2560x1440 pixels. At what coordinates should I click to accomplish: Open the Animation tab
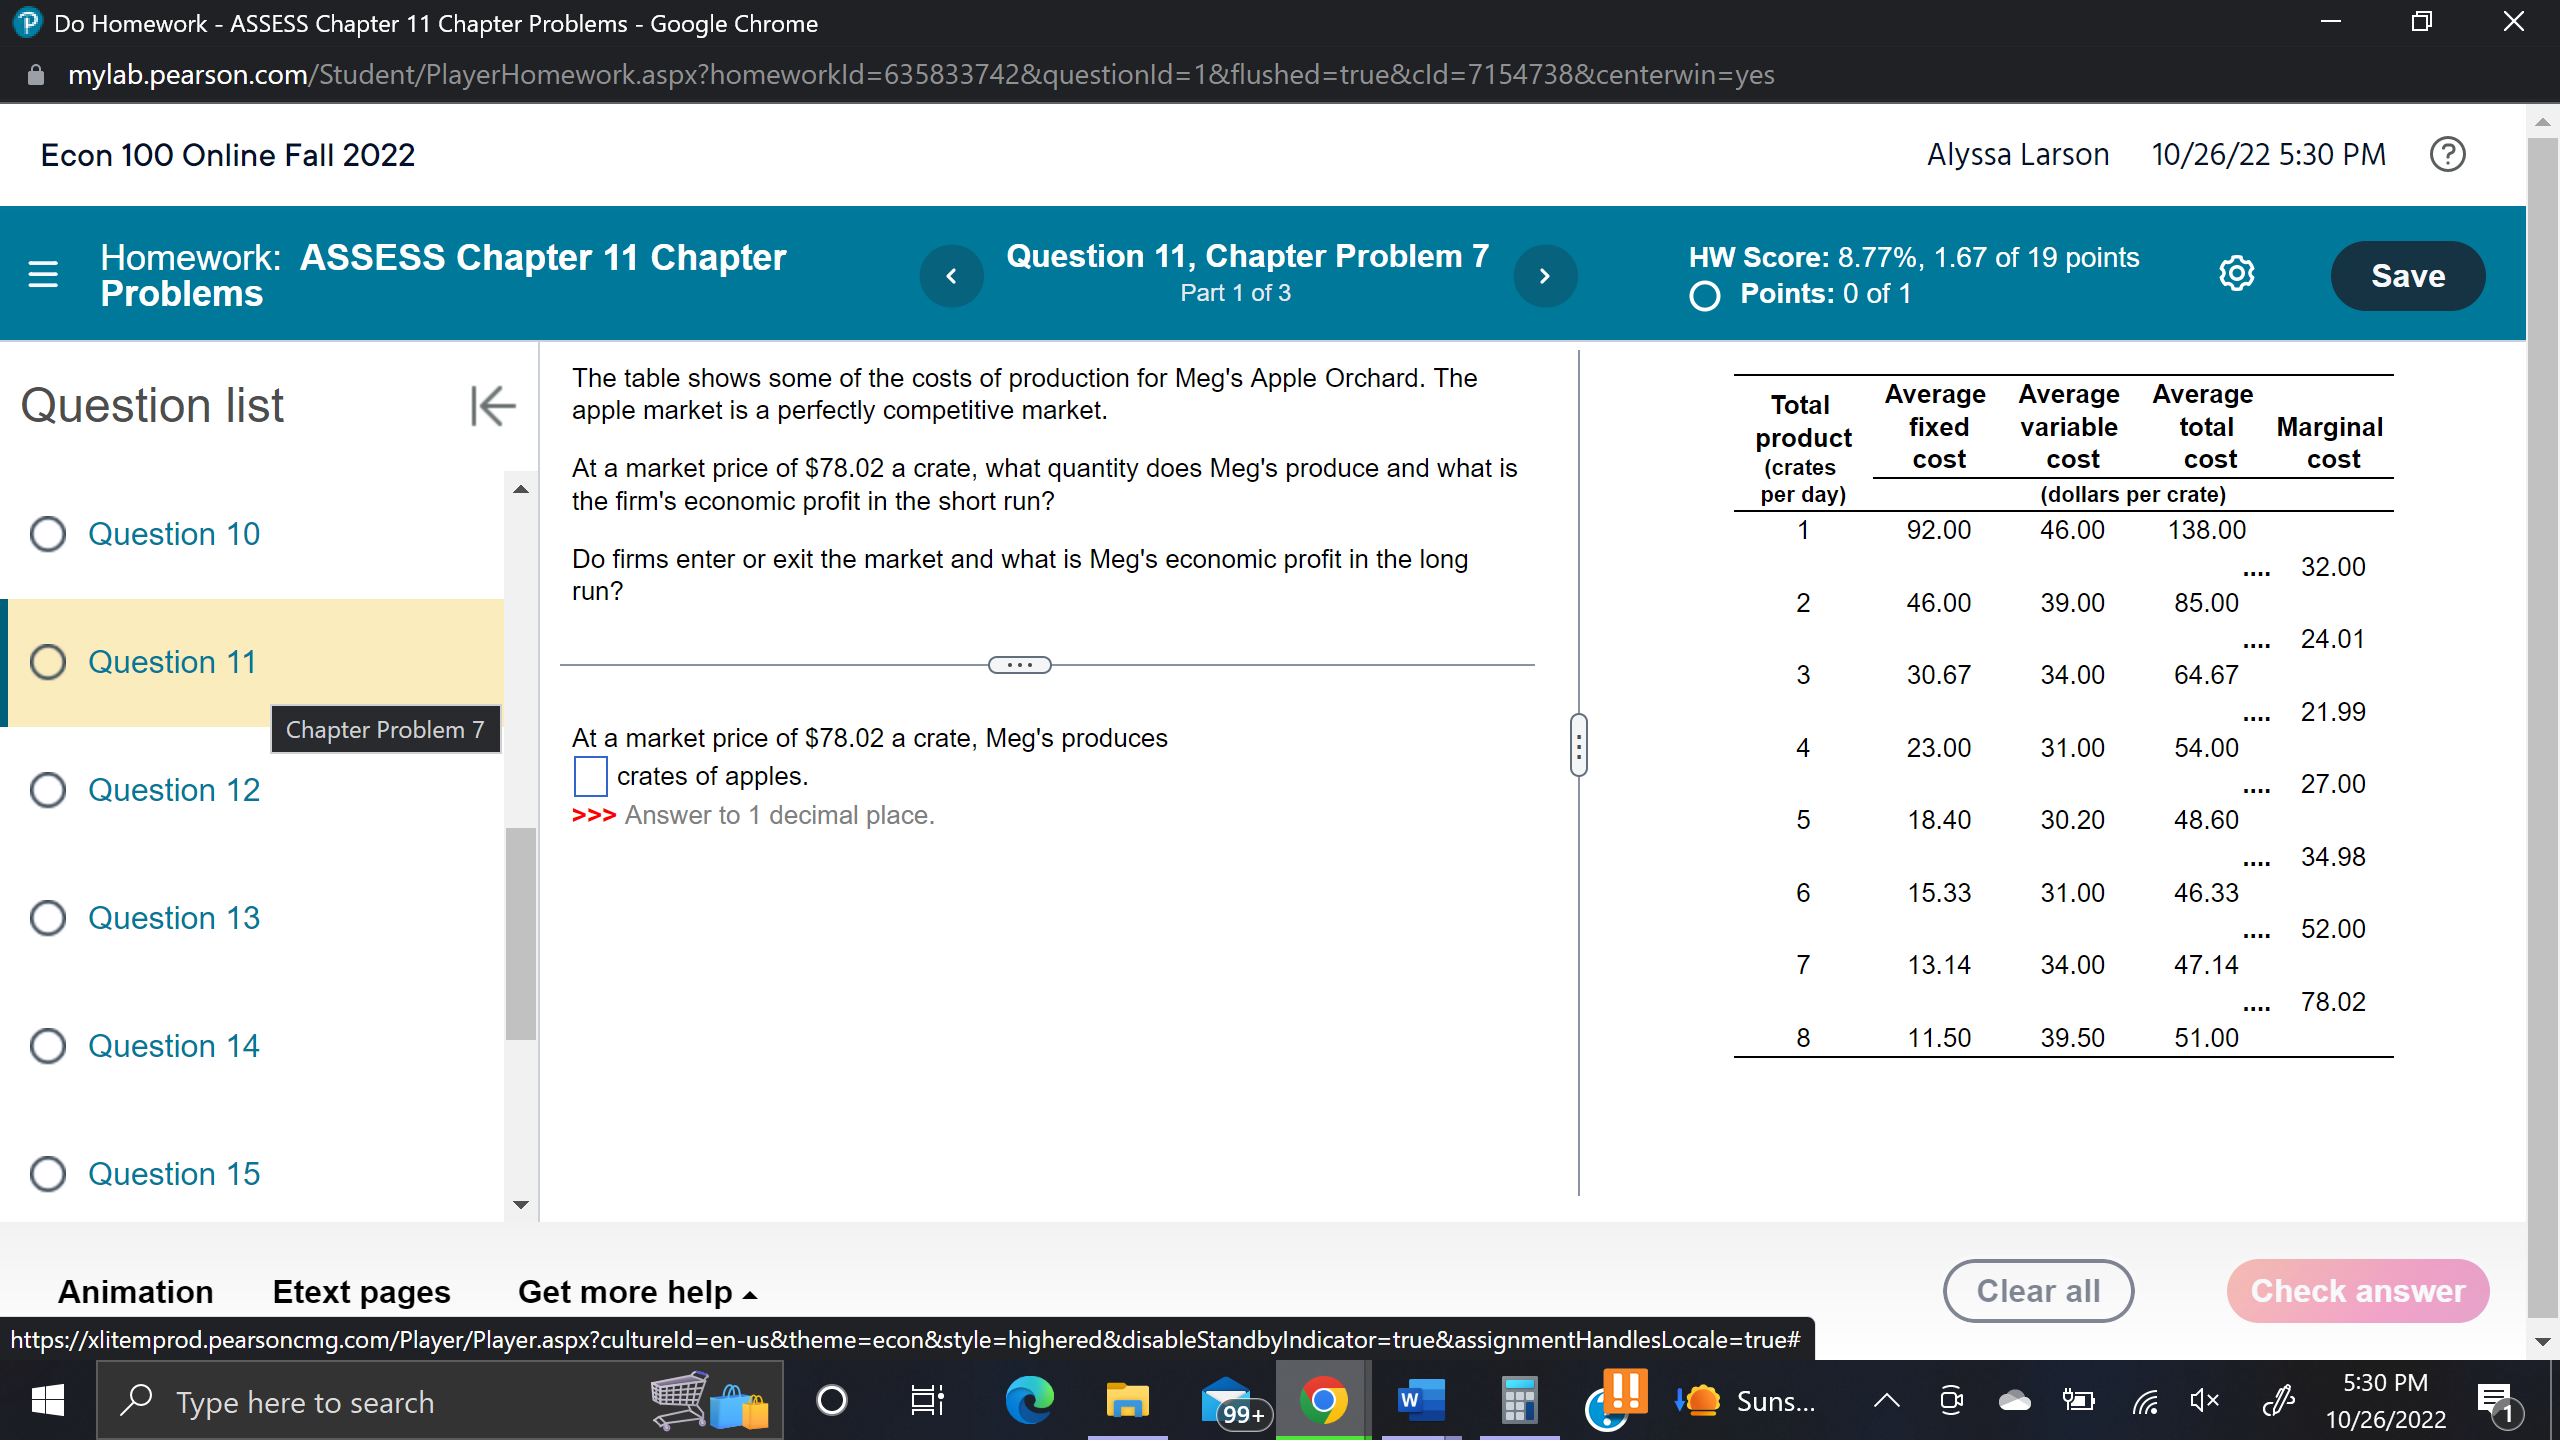(x=135, y=1292)
